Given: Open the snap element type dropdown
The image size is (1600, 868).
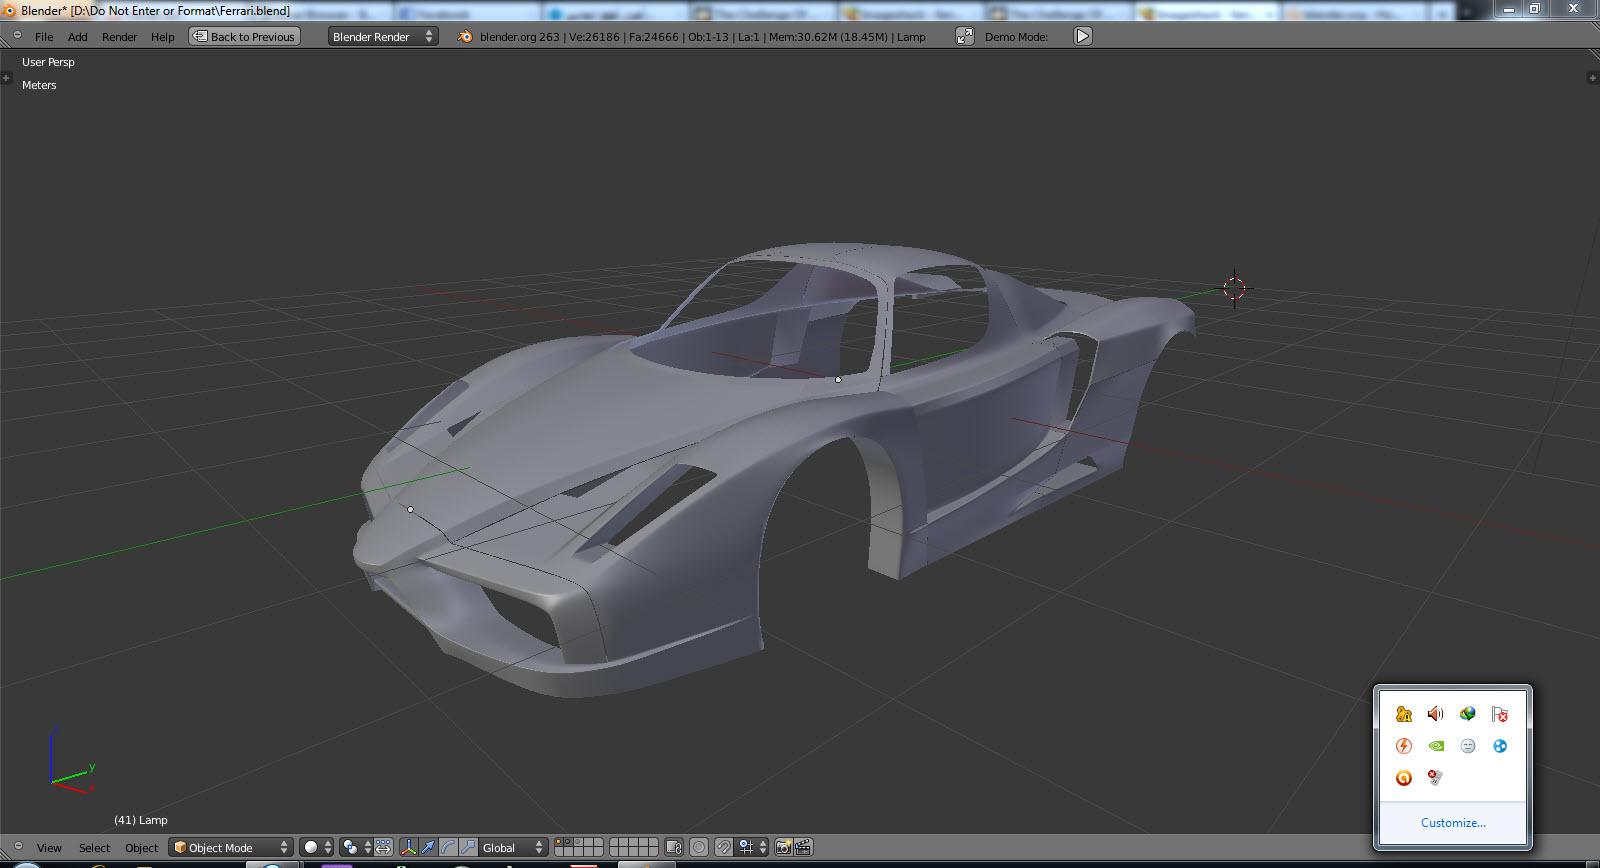Looking at the screenshot, I should tap(751, 847).
